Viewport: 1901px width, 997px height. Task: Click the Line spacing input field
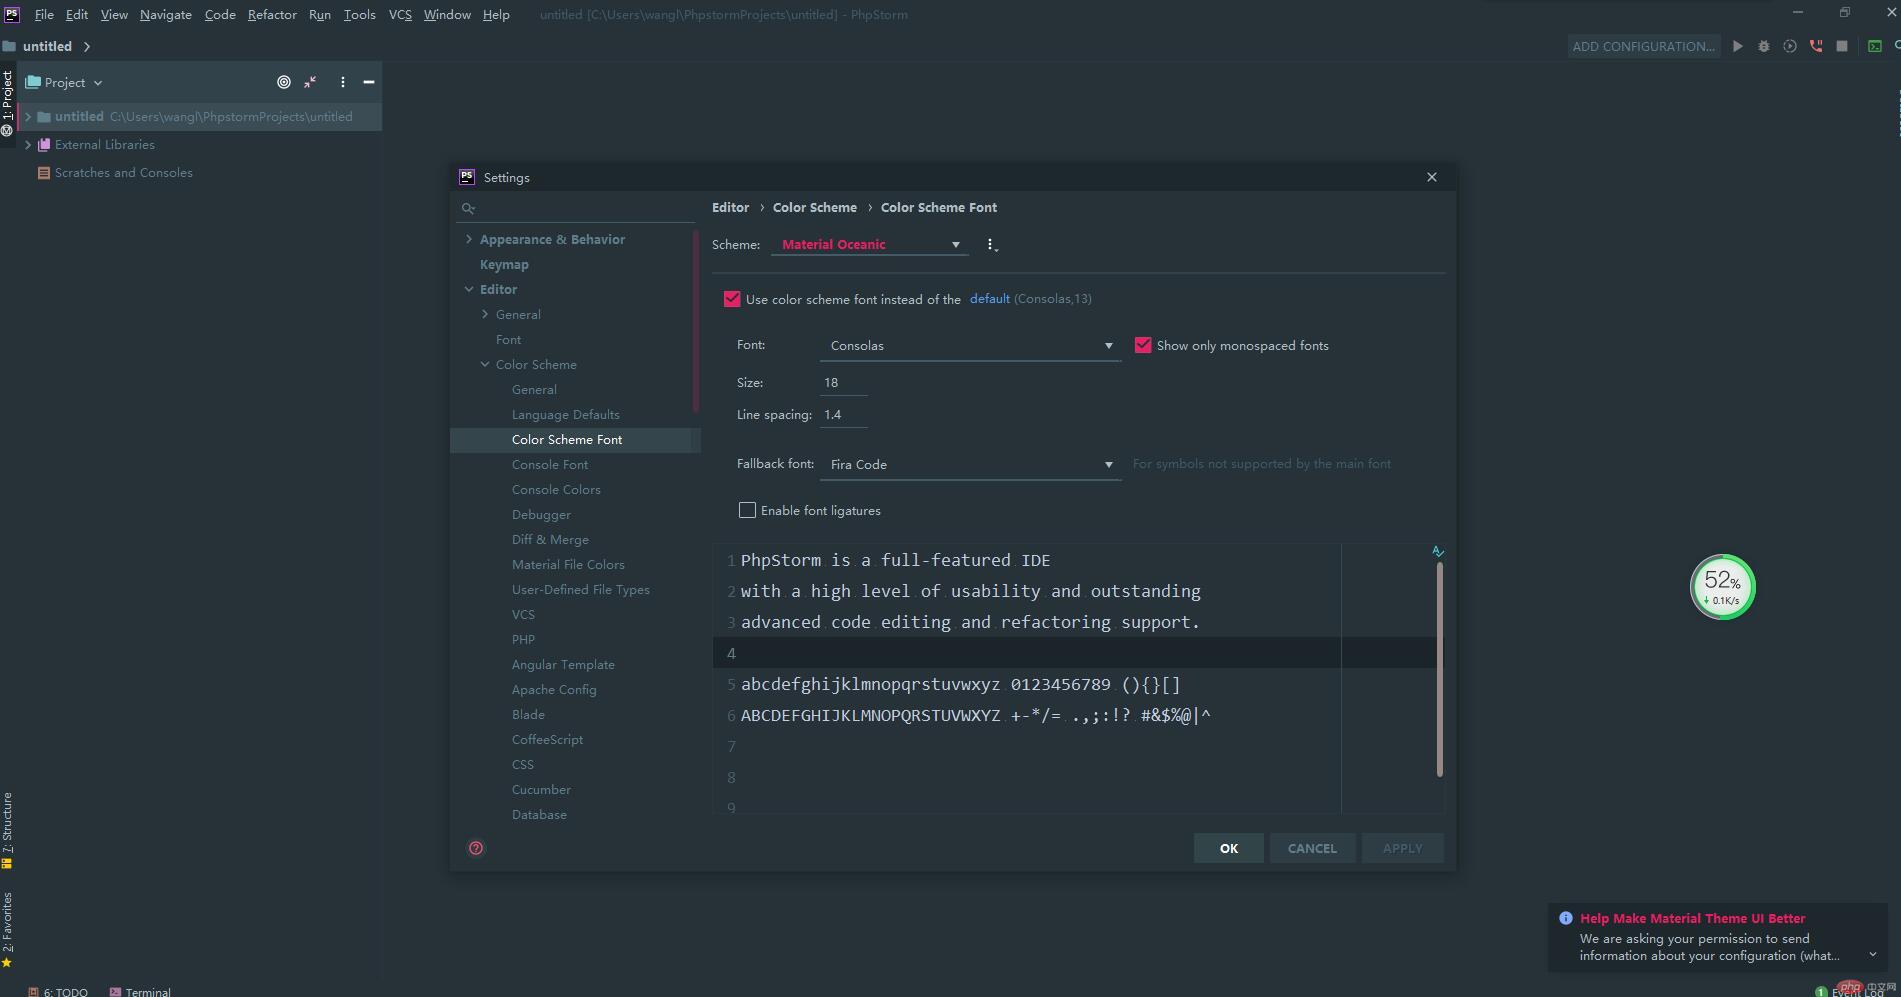coord(844,415)
